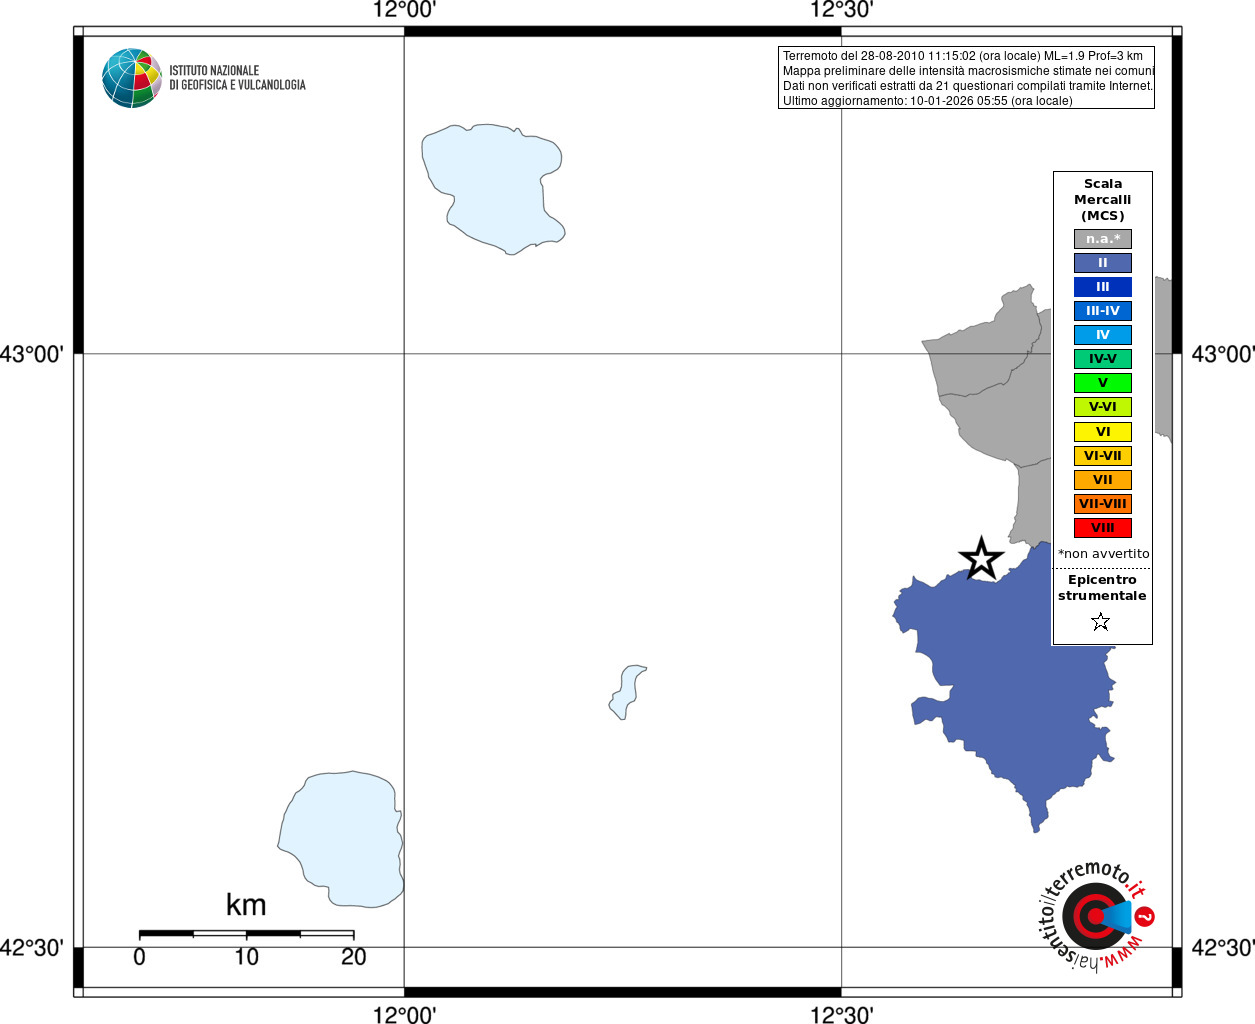Select the II intensity legend swatch
Screen dimensions: 1255x1024
[x=1103, y=263]
